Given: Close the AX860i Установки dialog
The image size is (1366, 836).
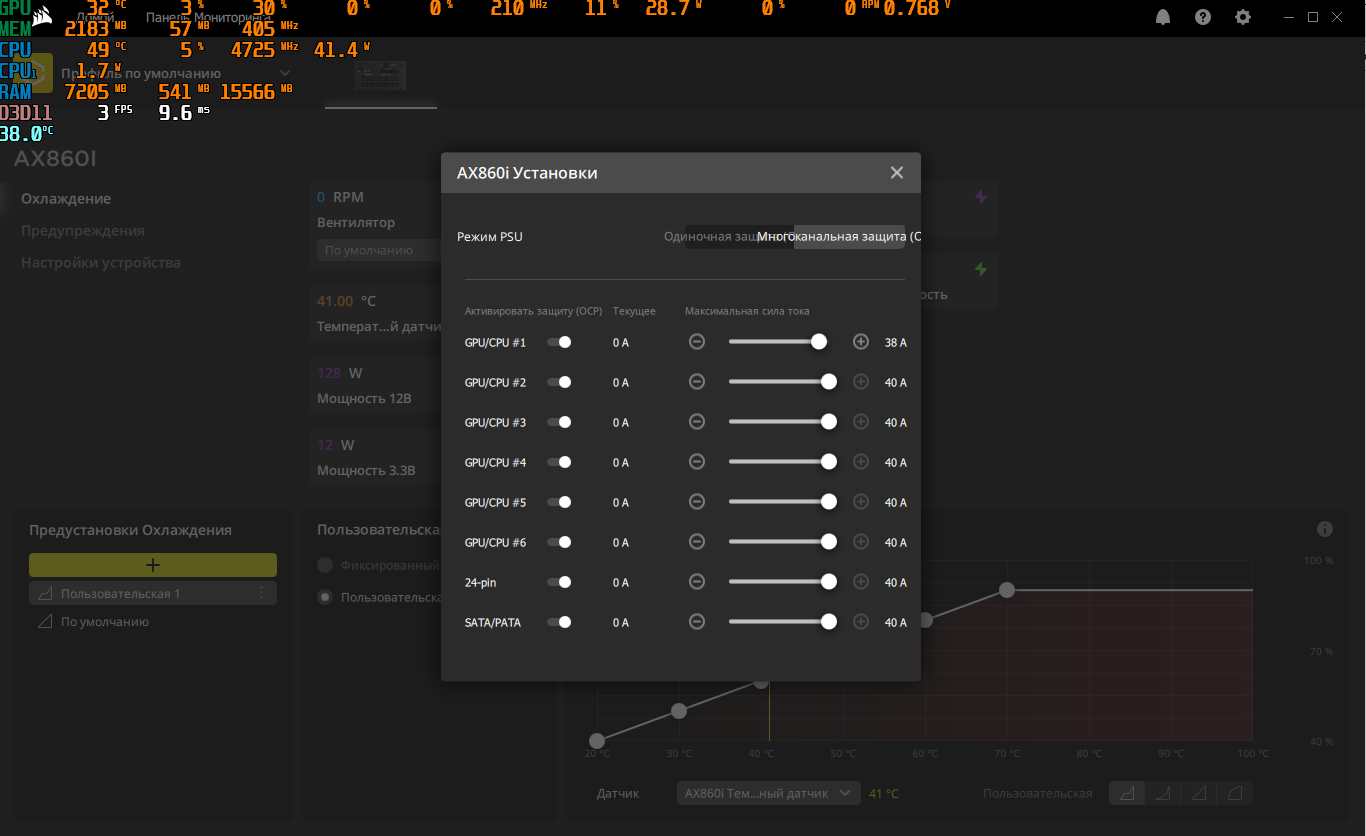Looking at the screenshot, I should click(x=897, y=173).
